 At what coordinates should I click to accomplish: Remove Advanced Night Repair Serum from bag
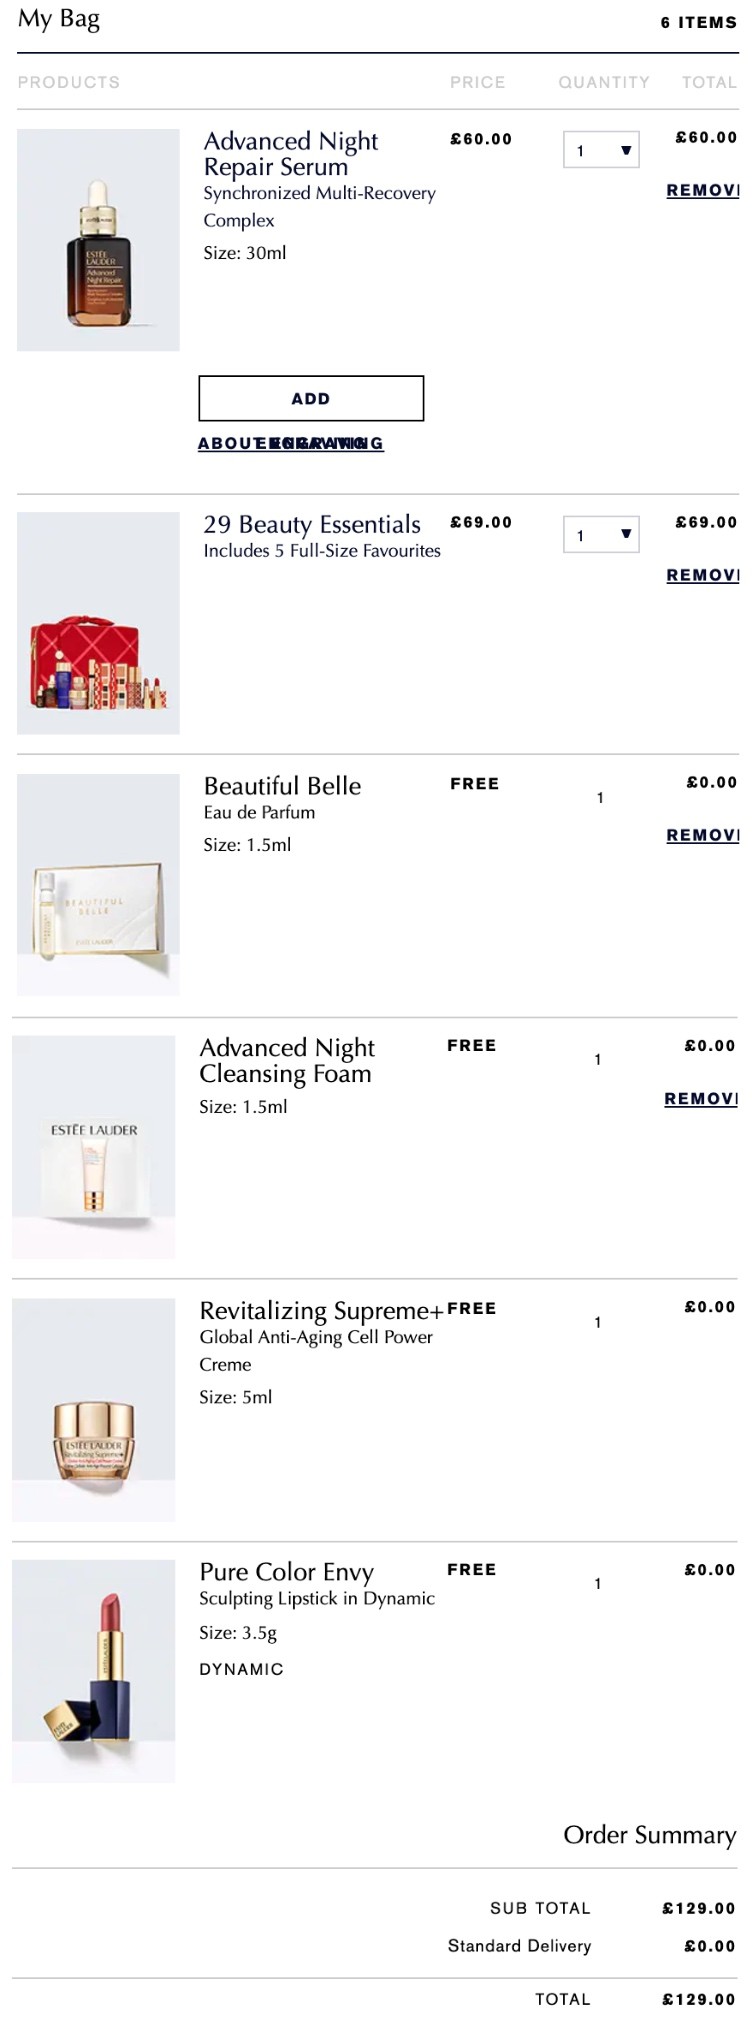(x=703, y=190)
